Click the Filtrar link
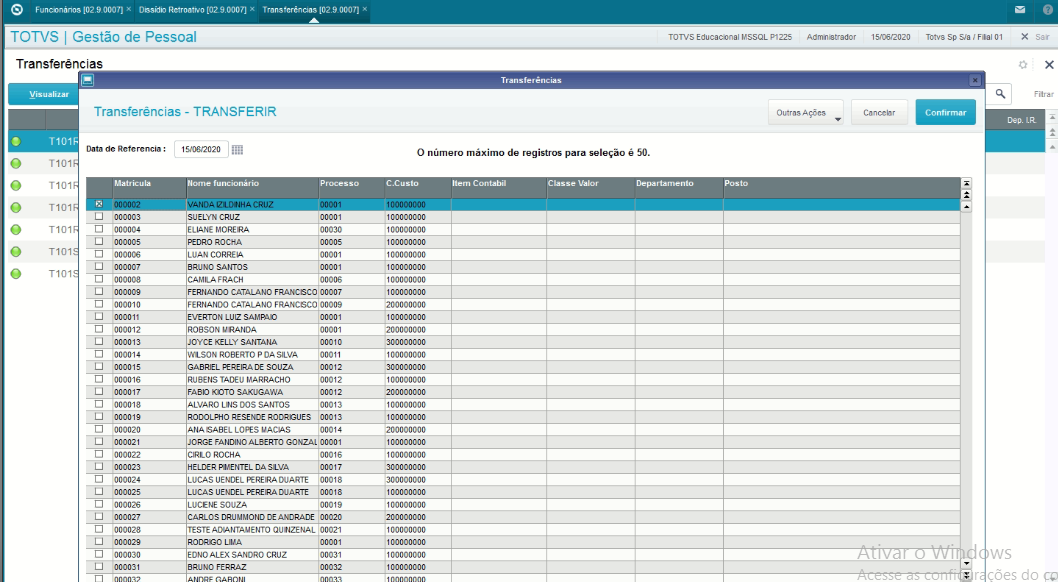Viewport: 1058px width, 582px height. [x=1043, y=94]
